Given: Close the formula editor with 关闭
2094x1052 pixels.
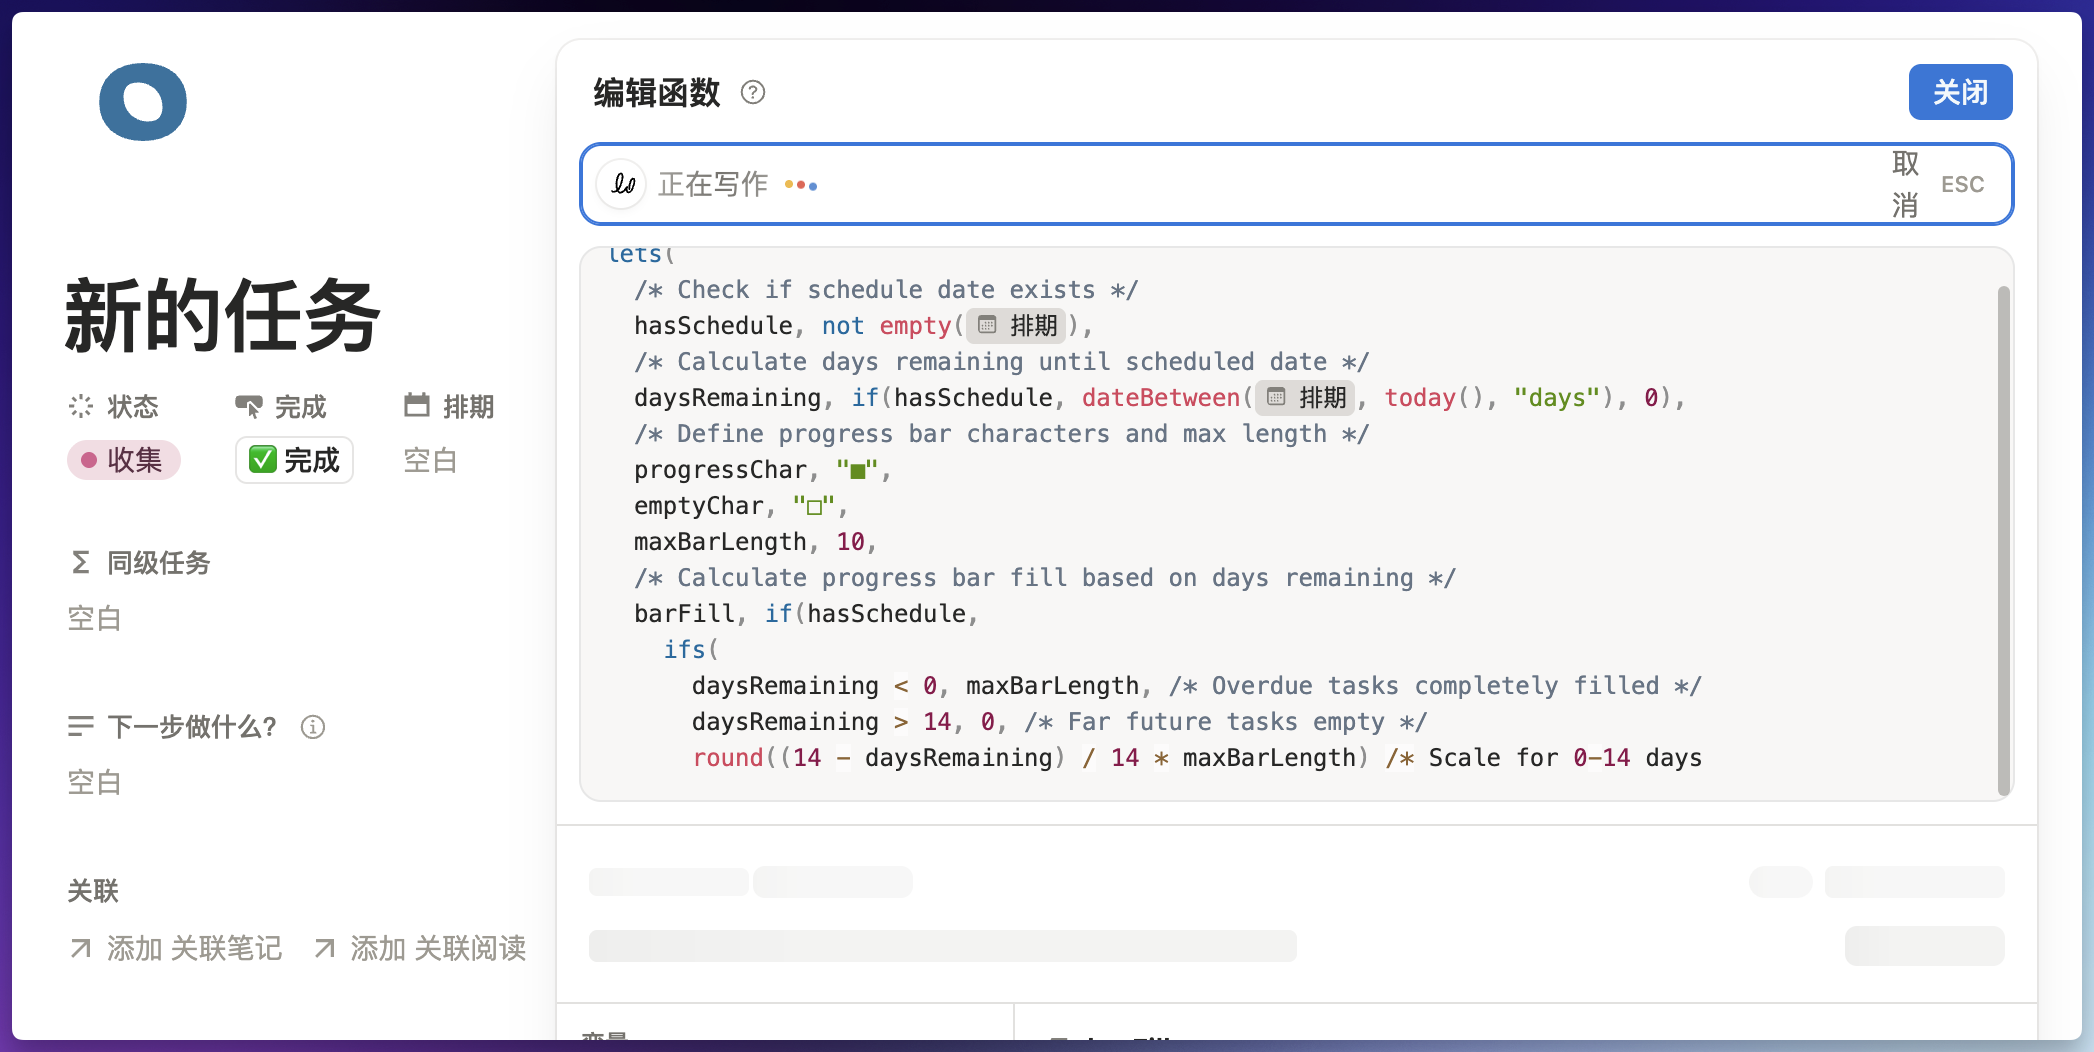Looking at the screenshot, I should click(1960, 92).
